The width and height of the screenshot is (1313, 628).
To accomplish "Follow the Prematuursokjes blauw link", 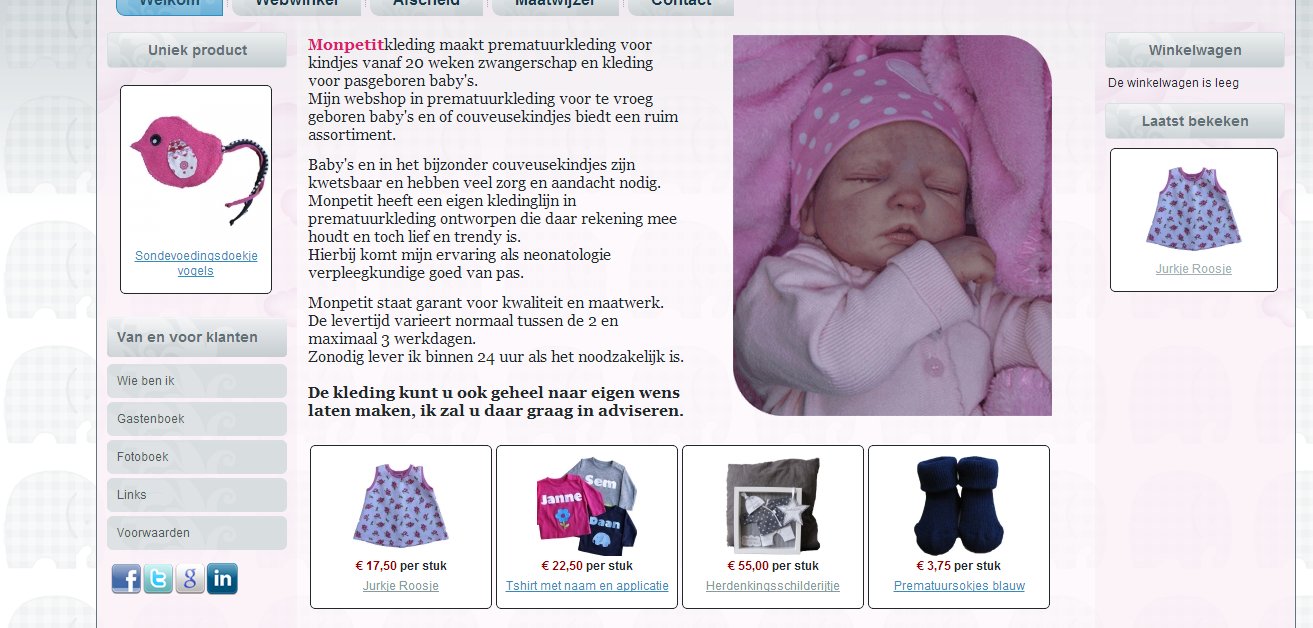I will (959, 586).
